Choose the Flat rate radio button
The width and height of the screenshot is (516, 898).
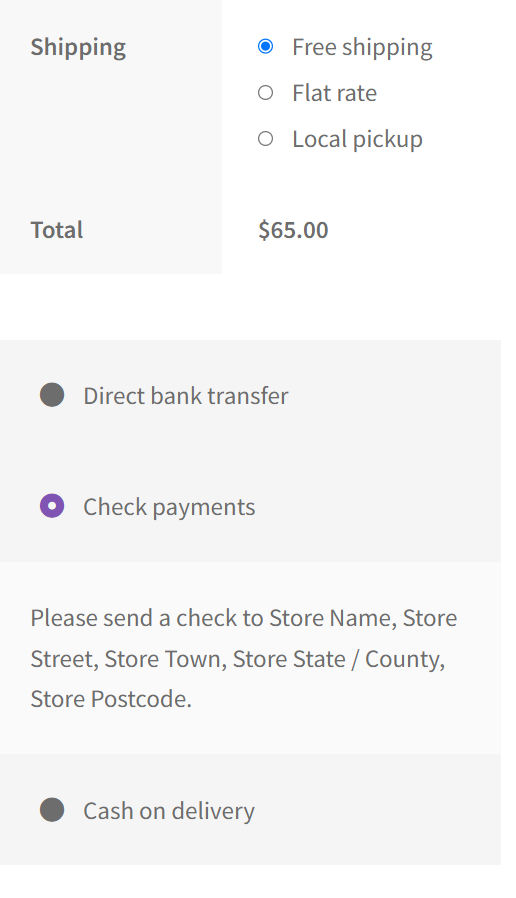pos(265,93)
